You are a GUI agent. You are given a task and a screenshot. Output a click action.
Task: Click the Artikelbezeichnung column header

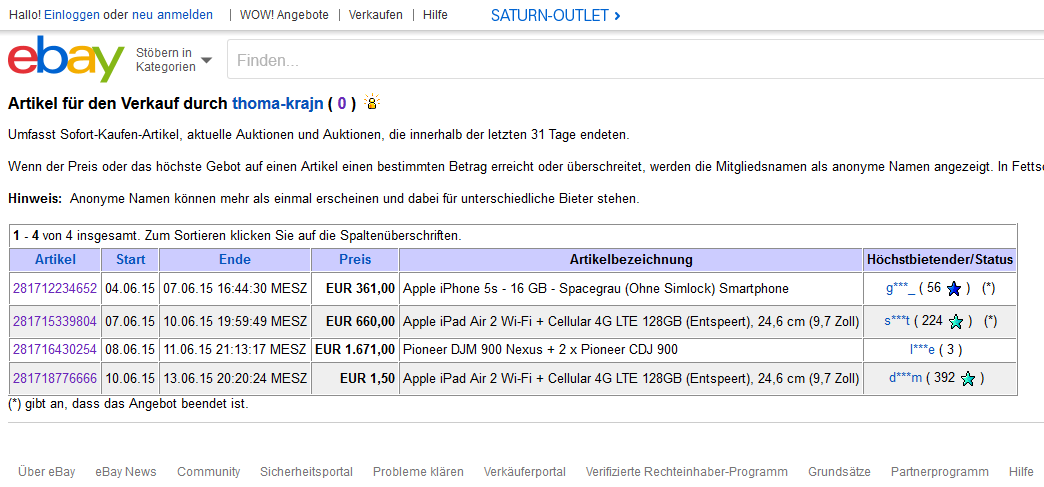click(x=631, y=259)
